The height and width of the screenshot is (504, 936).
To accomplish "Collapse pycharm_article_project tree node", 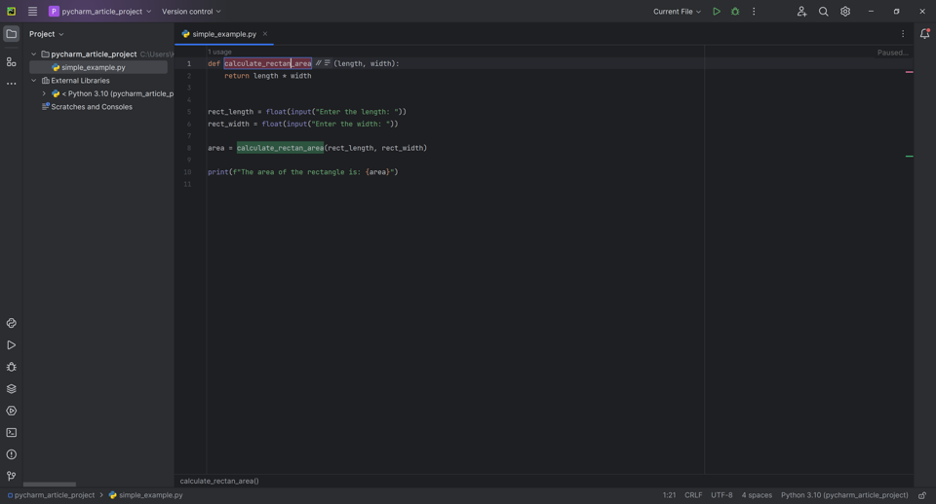I will [34, 54].
